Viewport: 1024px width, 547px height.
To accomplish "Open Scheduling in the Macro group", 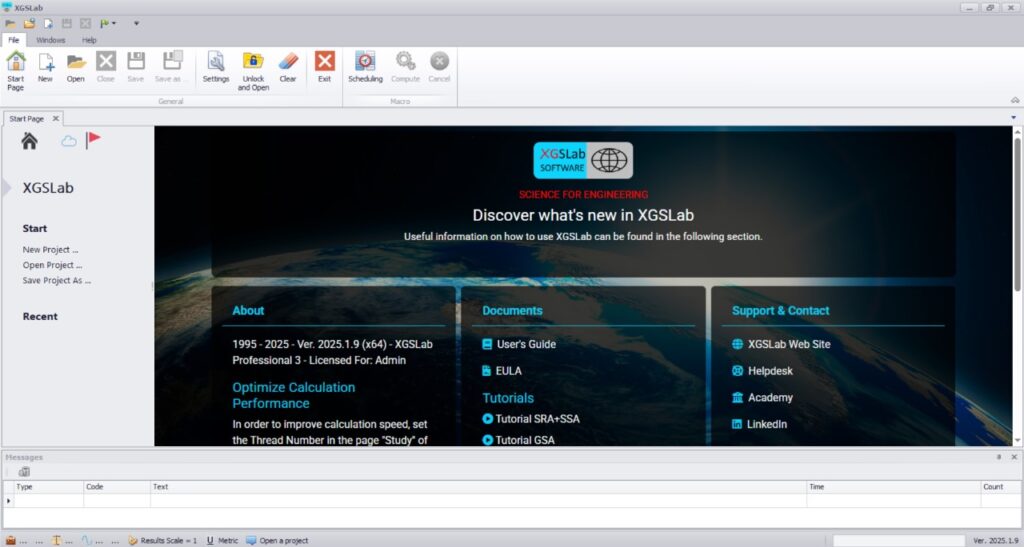I will coord(365,67).
